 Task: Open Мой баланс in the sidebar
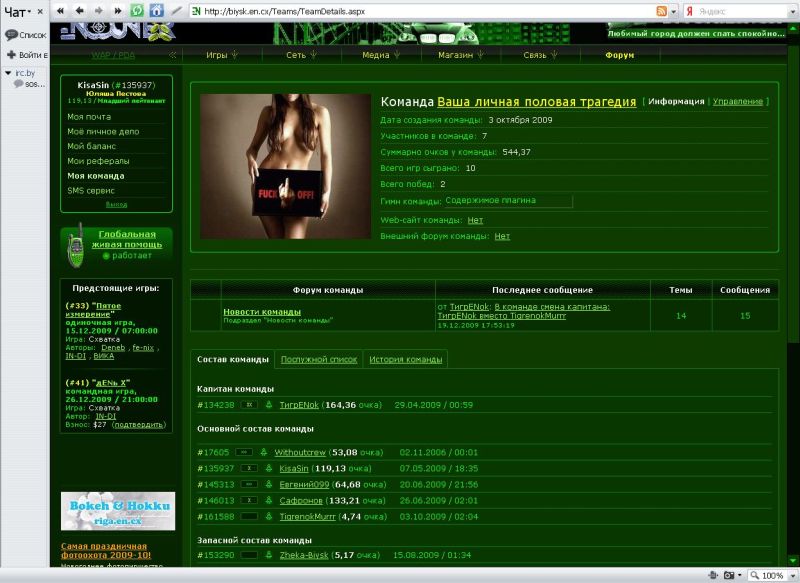click(x=92, y=146)
